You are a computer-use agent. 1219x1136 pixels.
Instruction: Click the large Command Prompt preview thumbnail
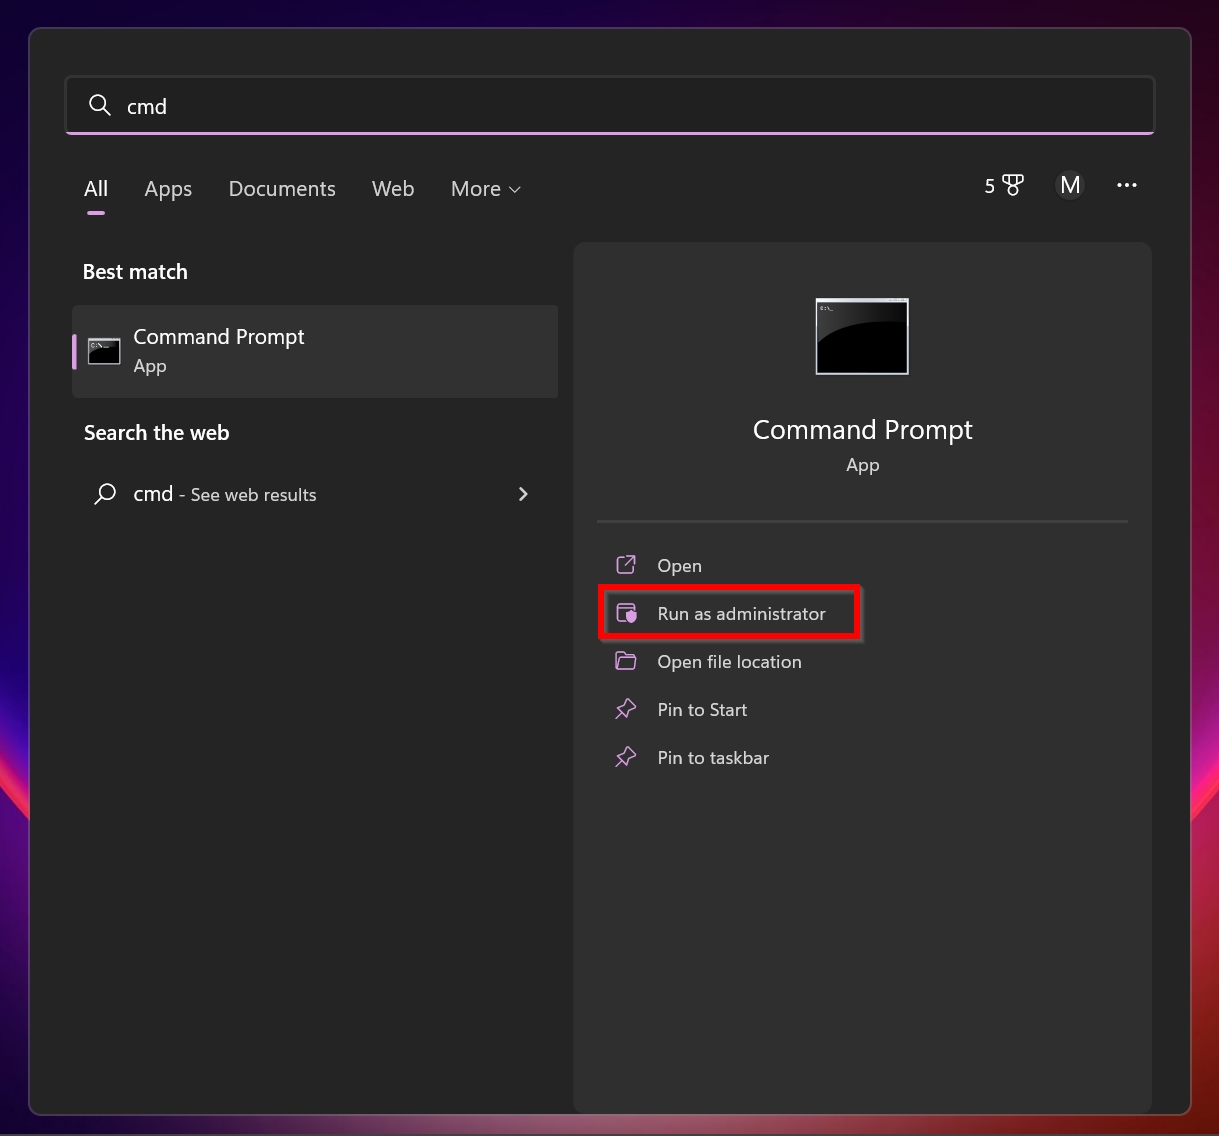click(x=862, y=336)
